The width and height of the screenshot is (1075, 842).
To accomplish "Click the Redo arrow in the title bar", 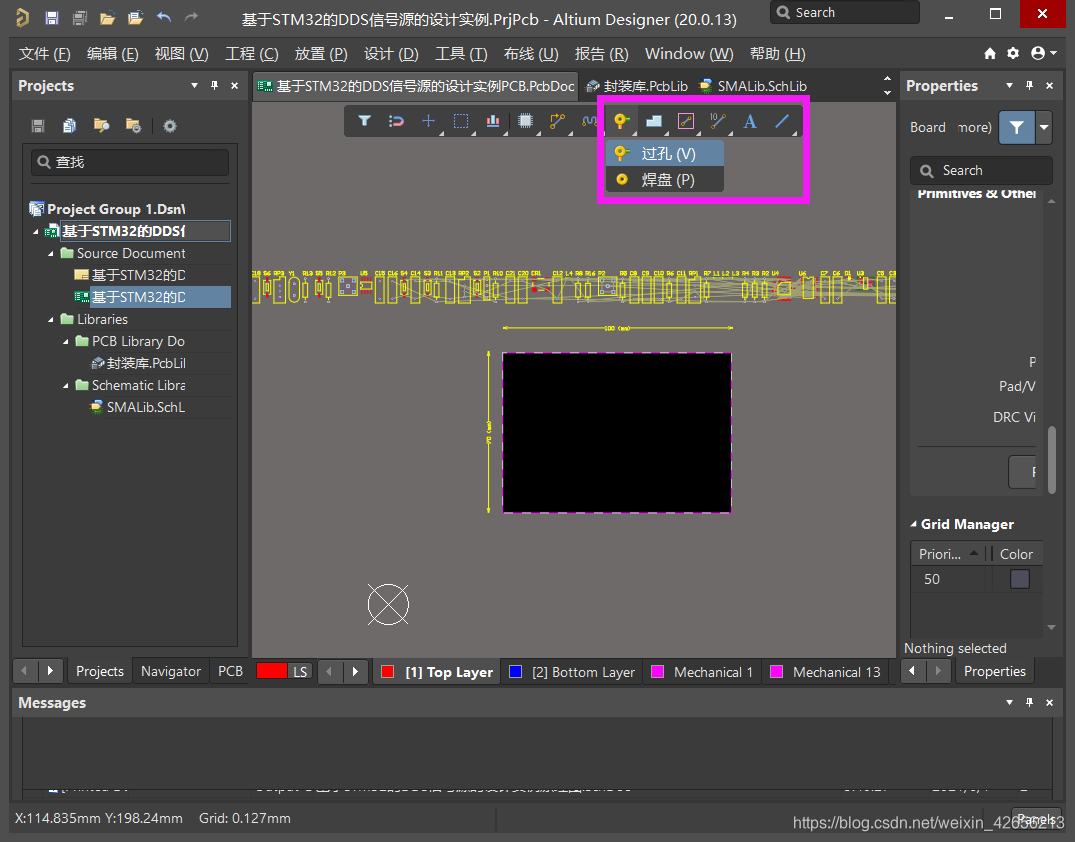I will (191, 18).
